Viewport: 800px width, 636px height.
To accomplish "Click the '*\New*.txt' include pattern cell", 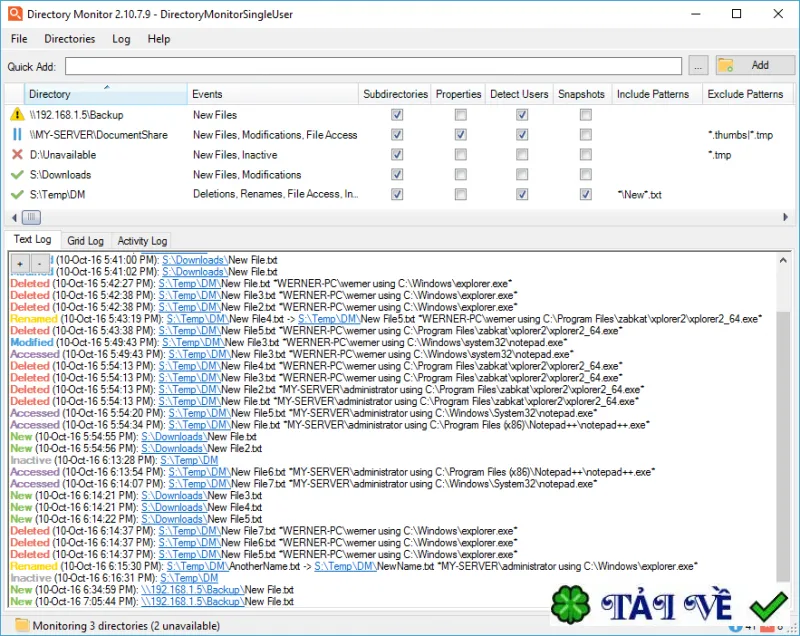I will pos(639,194).
